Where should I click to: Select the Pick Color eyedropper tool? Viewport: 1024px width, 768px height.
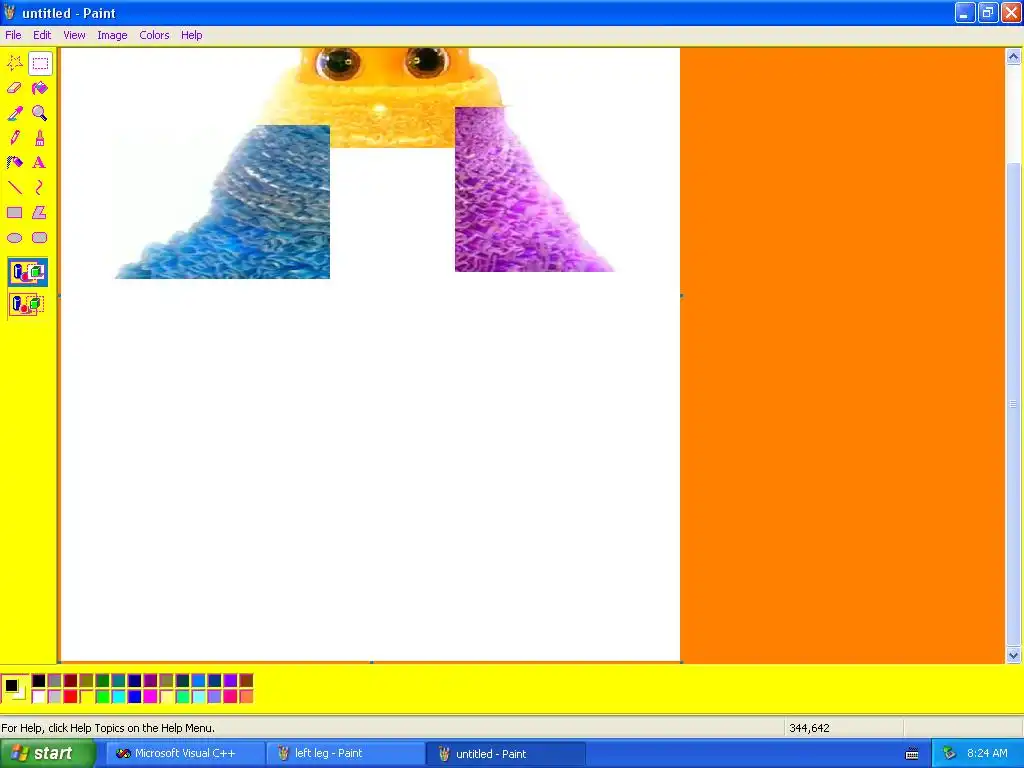tap(14, 113)
